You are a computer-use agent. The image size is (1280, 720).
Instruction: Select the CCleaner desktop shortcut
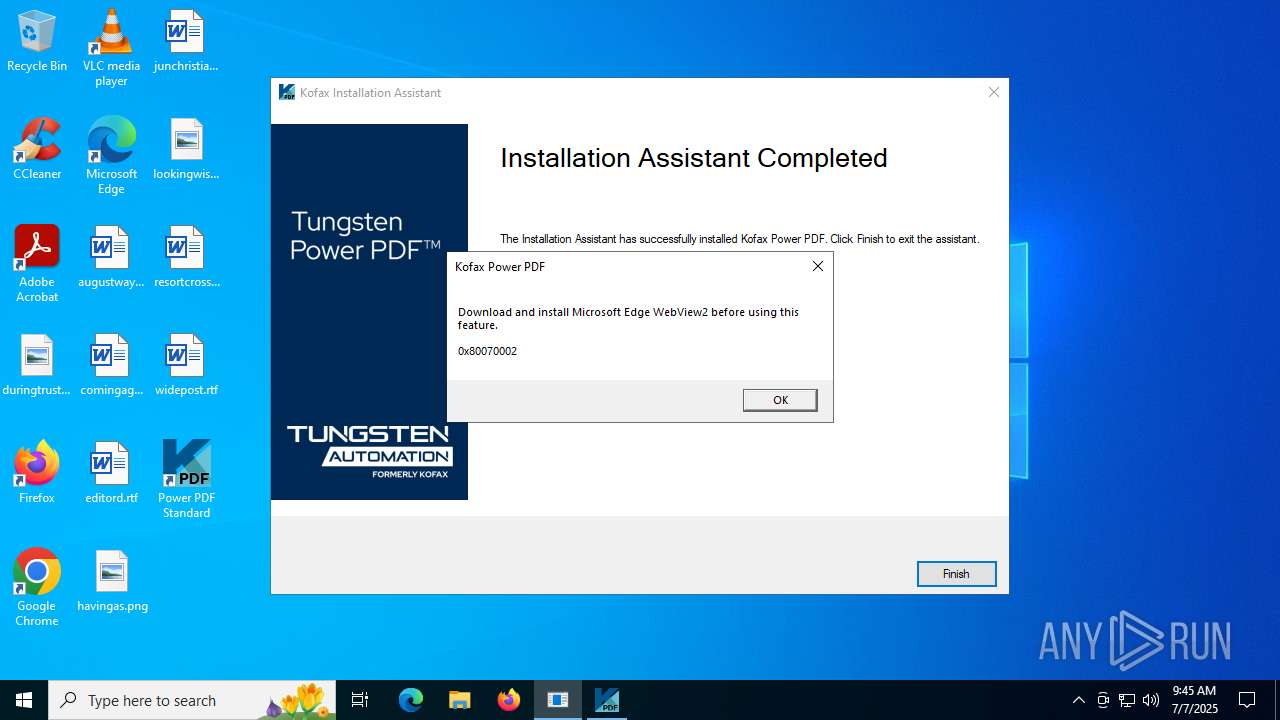click(x=37, y=150)
